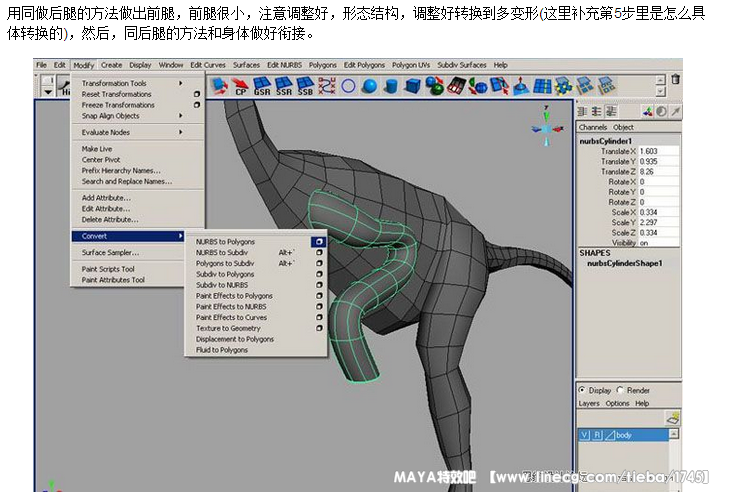Create a cylinder from the shelf
Screen dimensions: 743x494
click(391, 86)
